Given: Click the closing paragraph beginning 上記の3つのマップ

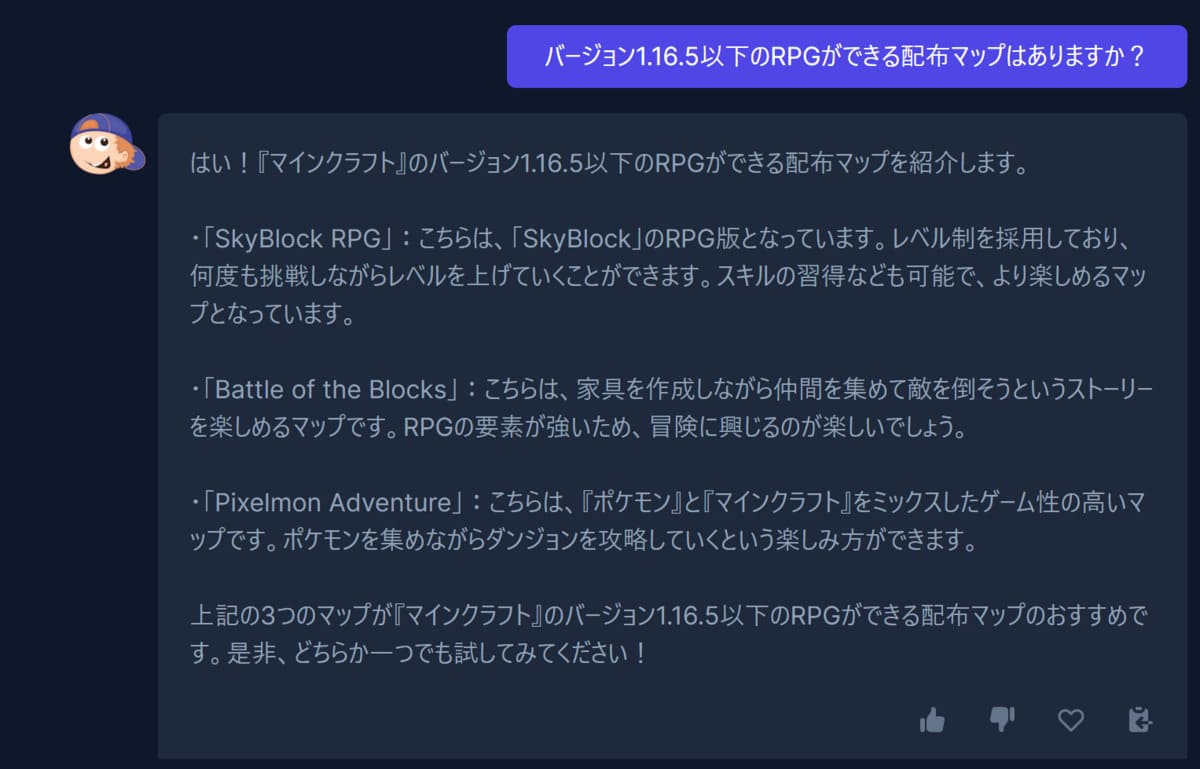Looking at the screenshot, I should [x=667, y=635].
